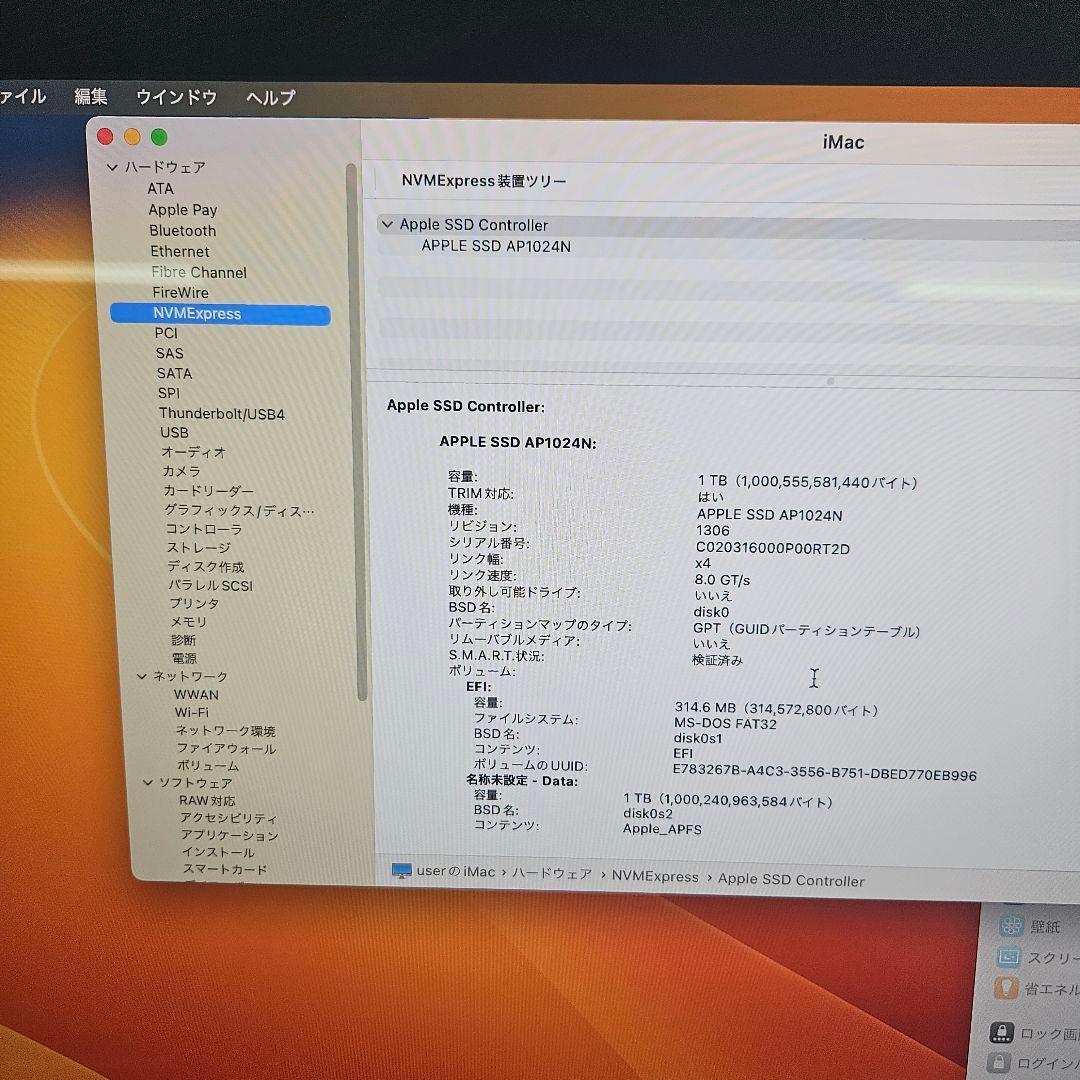Screen dimensions: 1080x1080
Task: Click the ログイン padlock icon
Action: 1000,1063
